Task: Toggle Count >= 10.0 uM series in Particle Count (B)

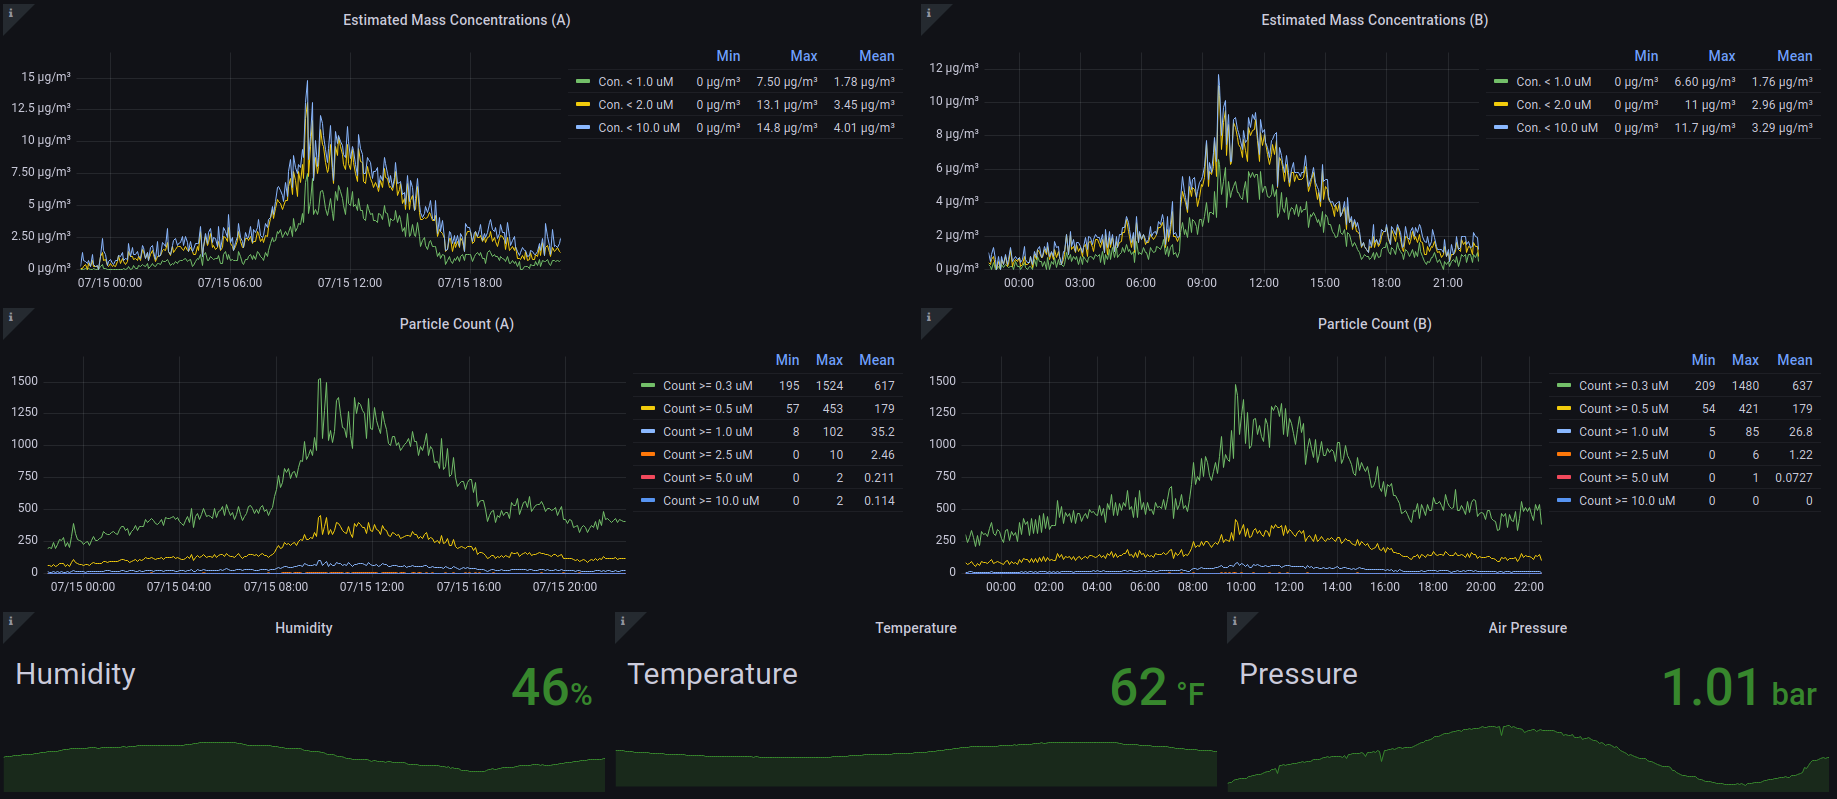Action: coord(1627,501)
